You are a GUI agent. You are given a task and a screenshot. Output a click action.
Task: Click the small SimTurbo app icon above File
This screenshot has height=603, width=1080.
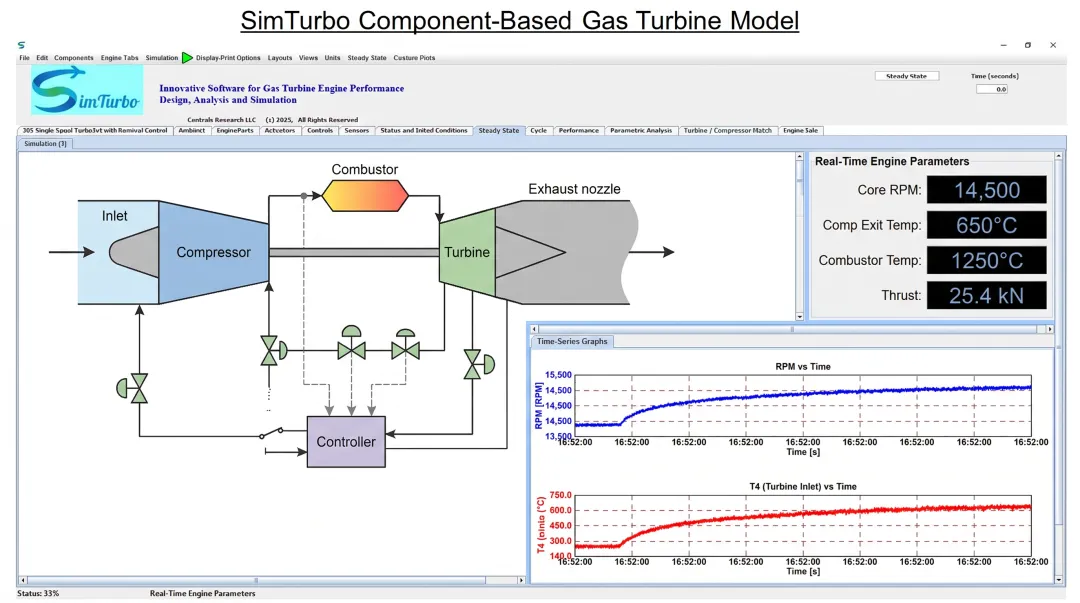tap(21, 45)
